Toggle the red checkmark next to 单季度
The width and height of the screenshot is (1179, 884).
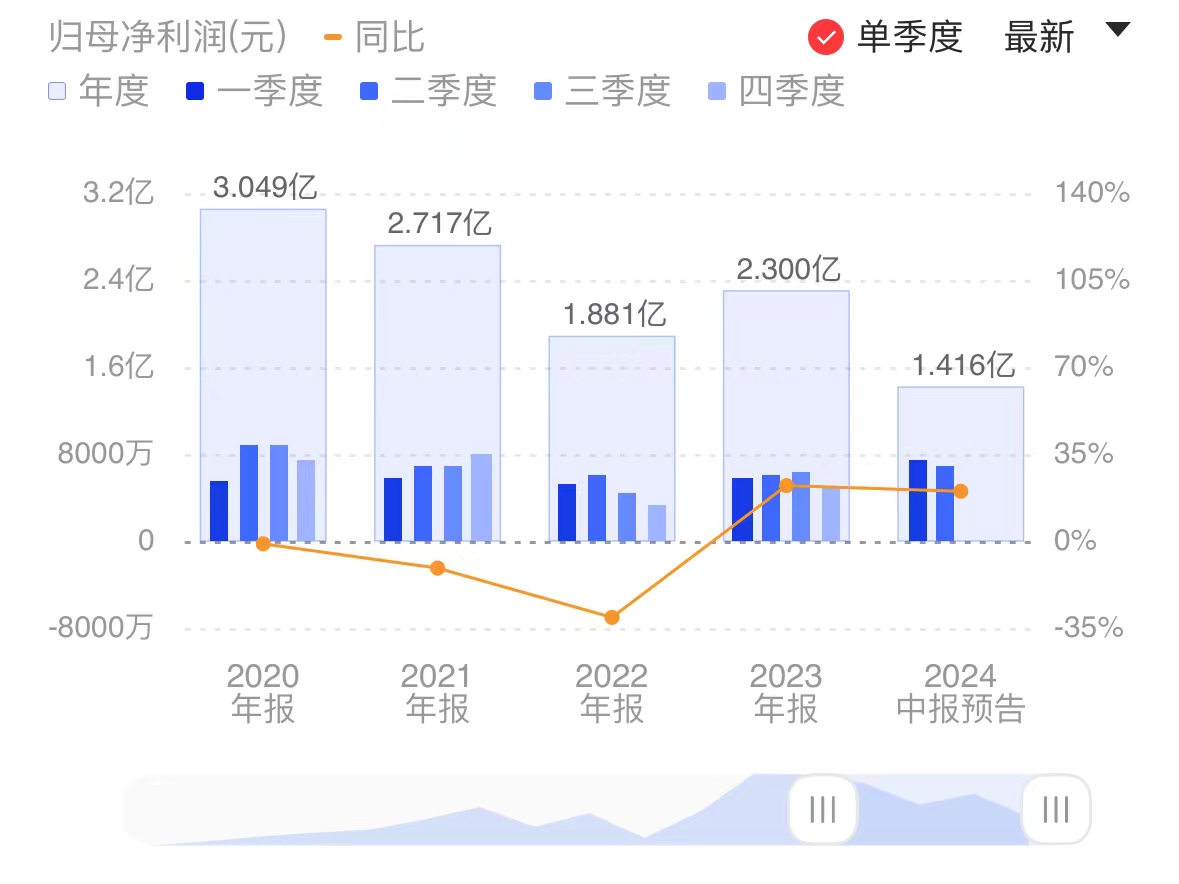pyautogui.click(x=825, y=36)
